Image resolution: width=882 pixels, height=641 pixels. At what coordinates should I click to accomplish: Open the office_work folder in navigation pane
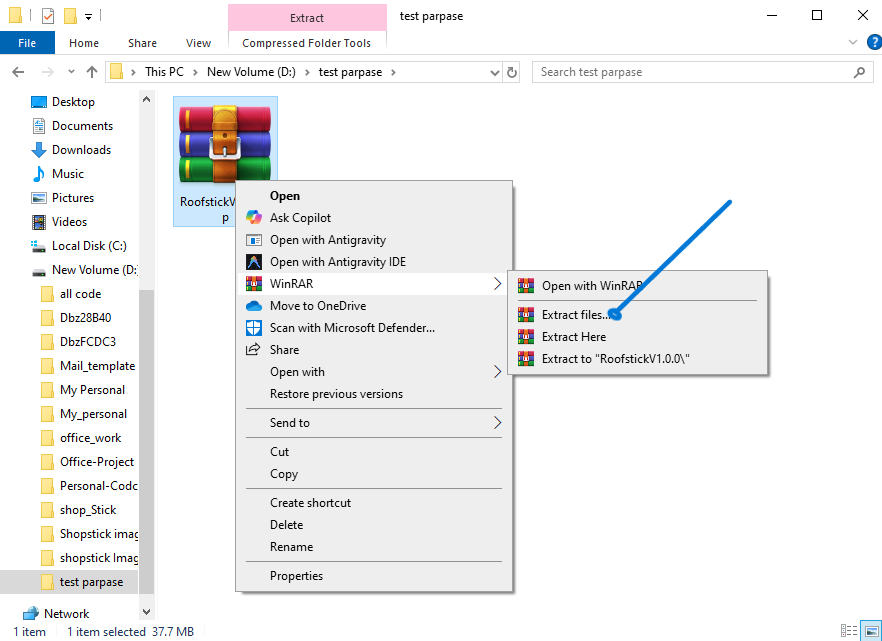click(x=91, y=438)
